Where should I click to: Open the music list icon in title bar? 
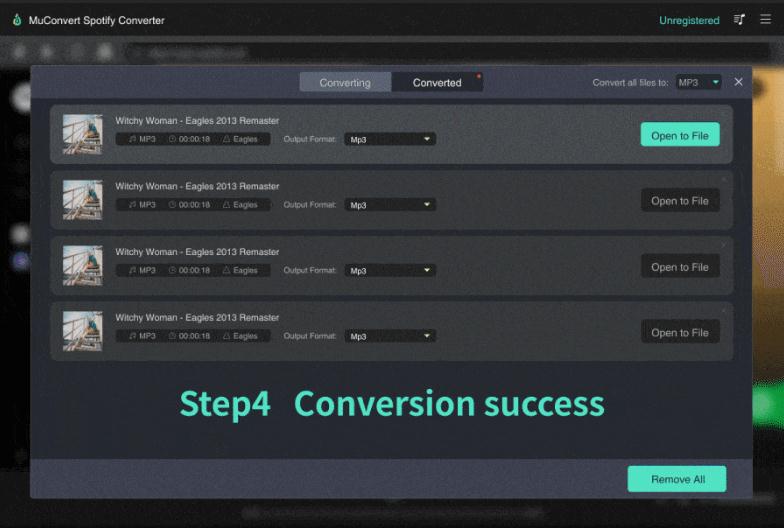click(x=739, y=20)
